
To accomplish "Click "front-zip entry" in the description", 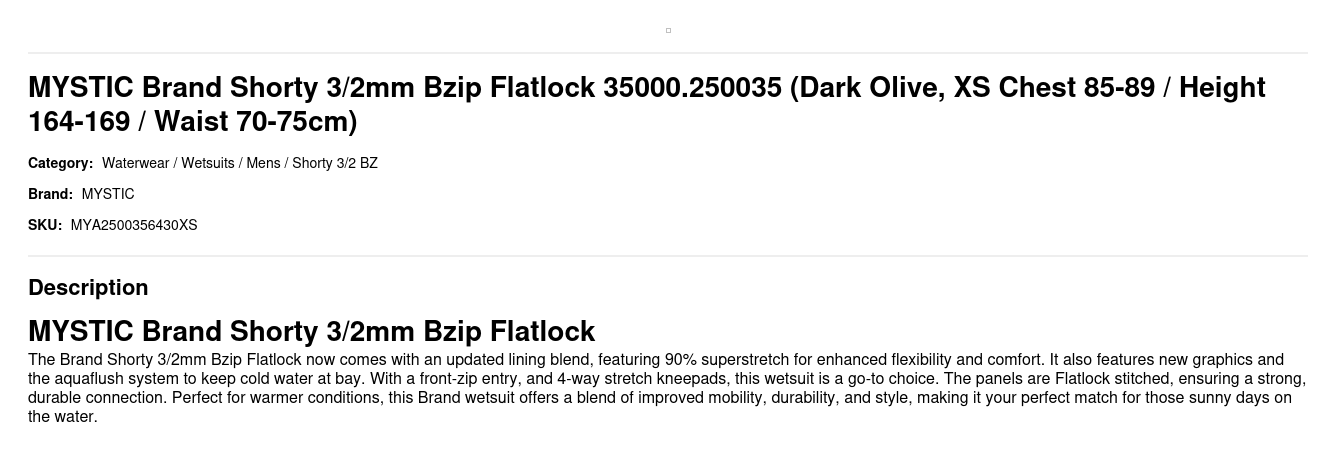I will coord(469,379).
